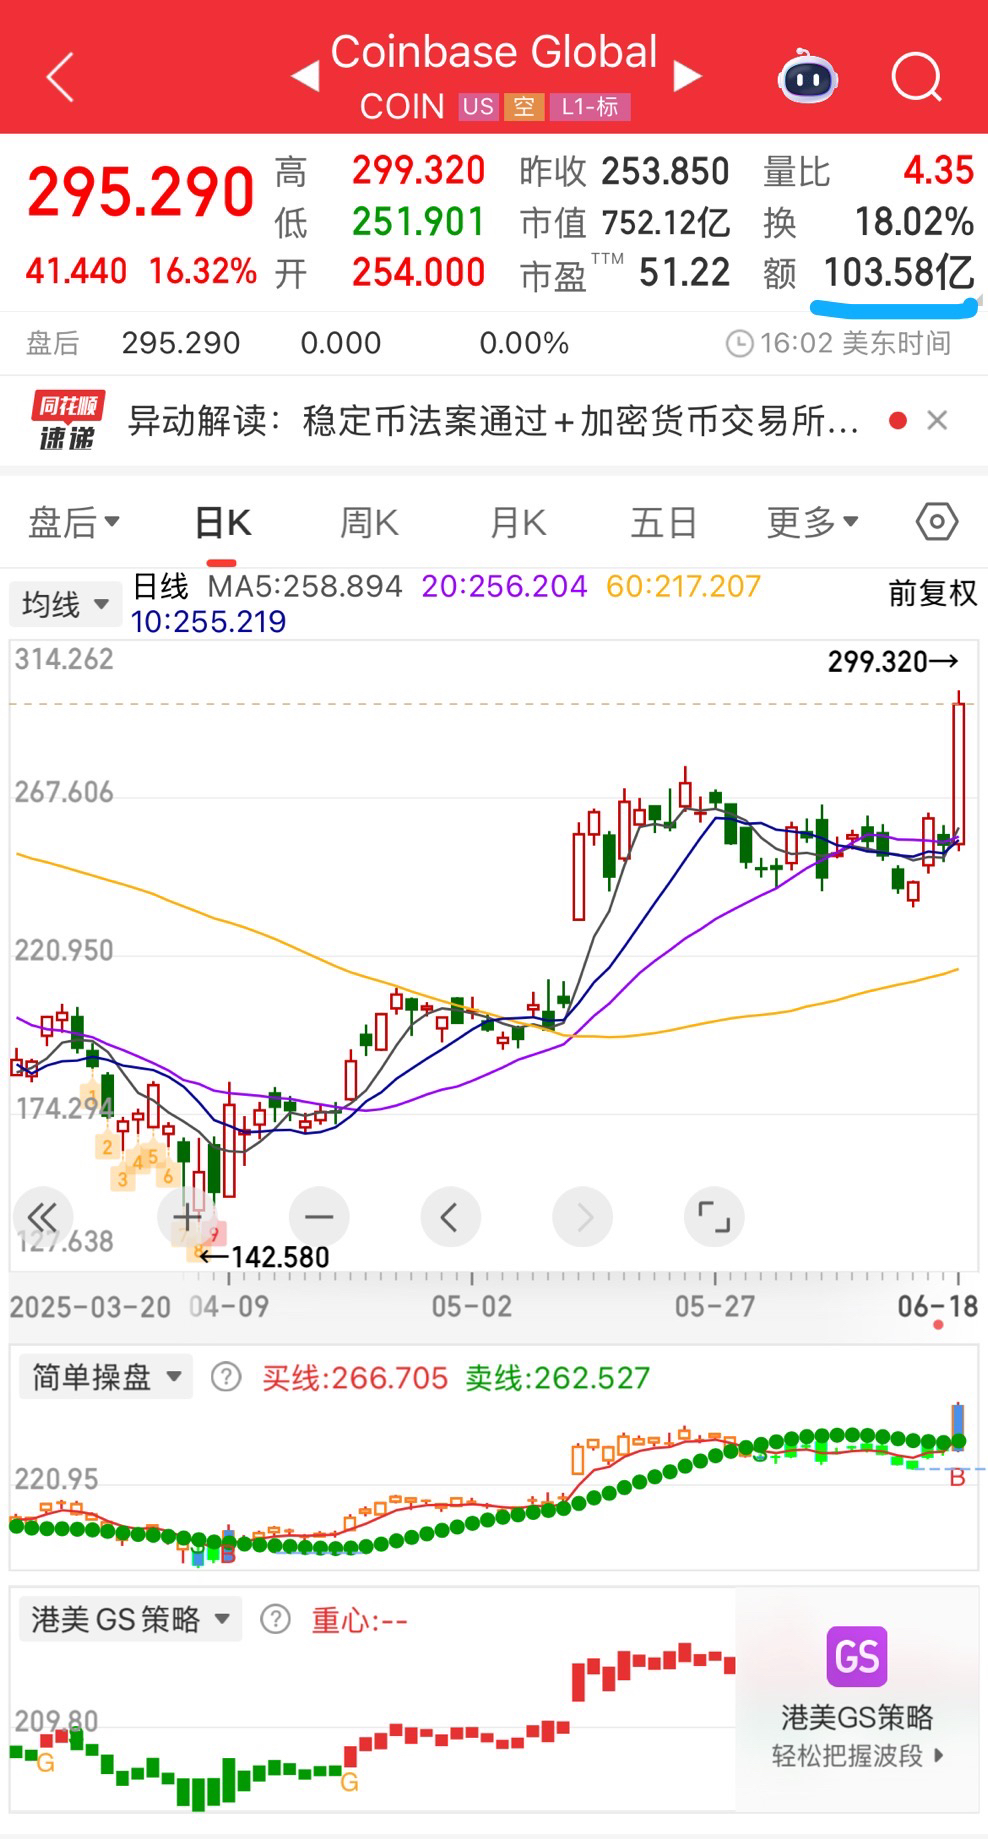This screenshot has height=1839, width=988.
Task: Open the AI robot assistant
Action: point(808,76)
